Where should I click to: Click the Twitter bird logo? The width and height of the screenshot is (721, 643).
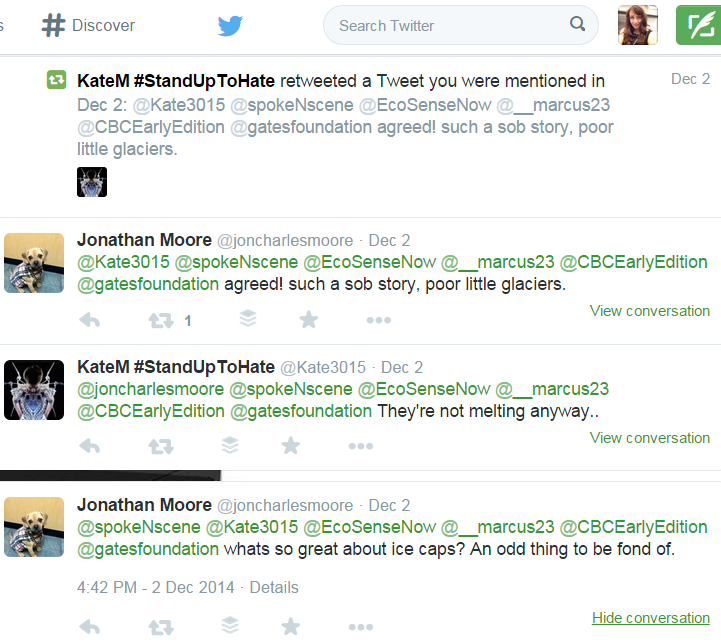coord(231,25)
